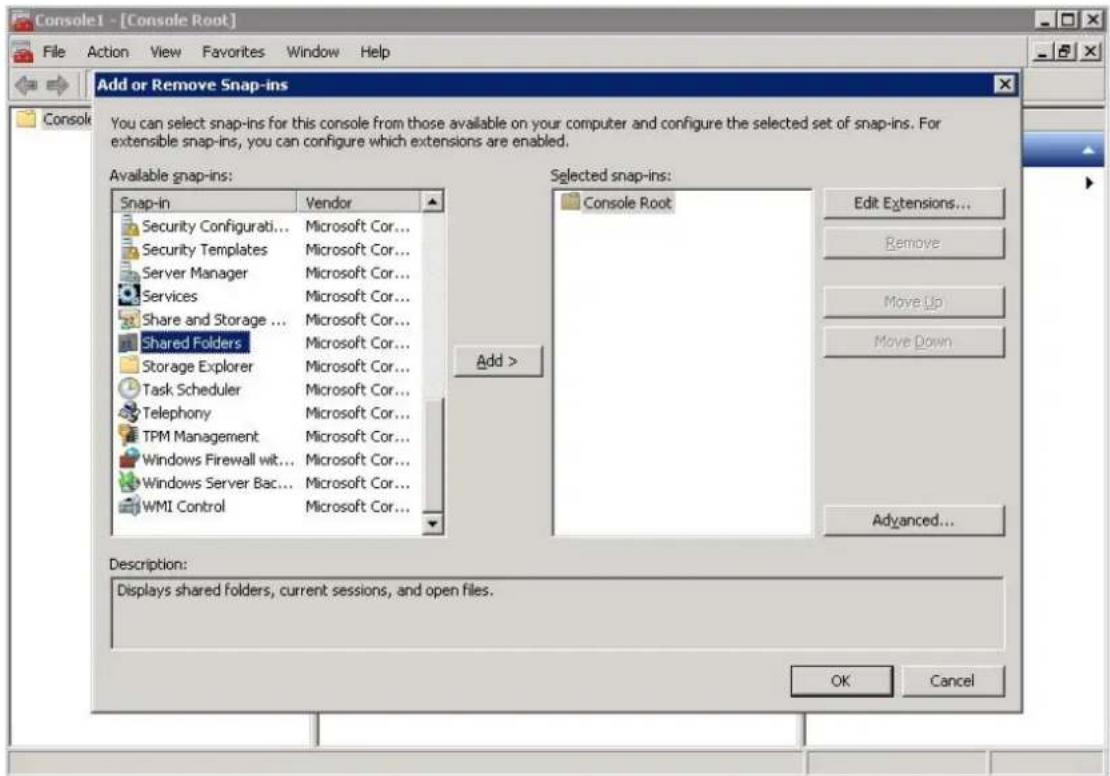Click the Add > button
Viewport: 1110px width, 776px height.
[498, 361]
